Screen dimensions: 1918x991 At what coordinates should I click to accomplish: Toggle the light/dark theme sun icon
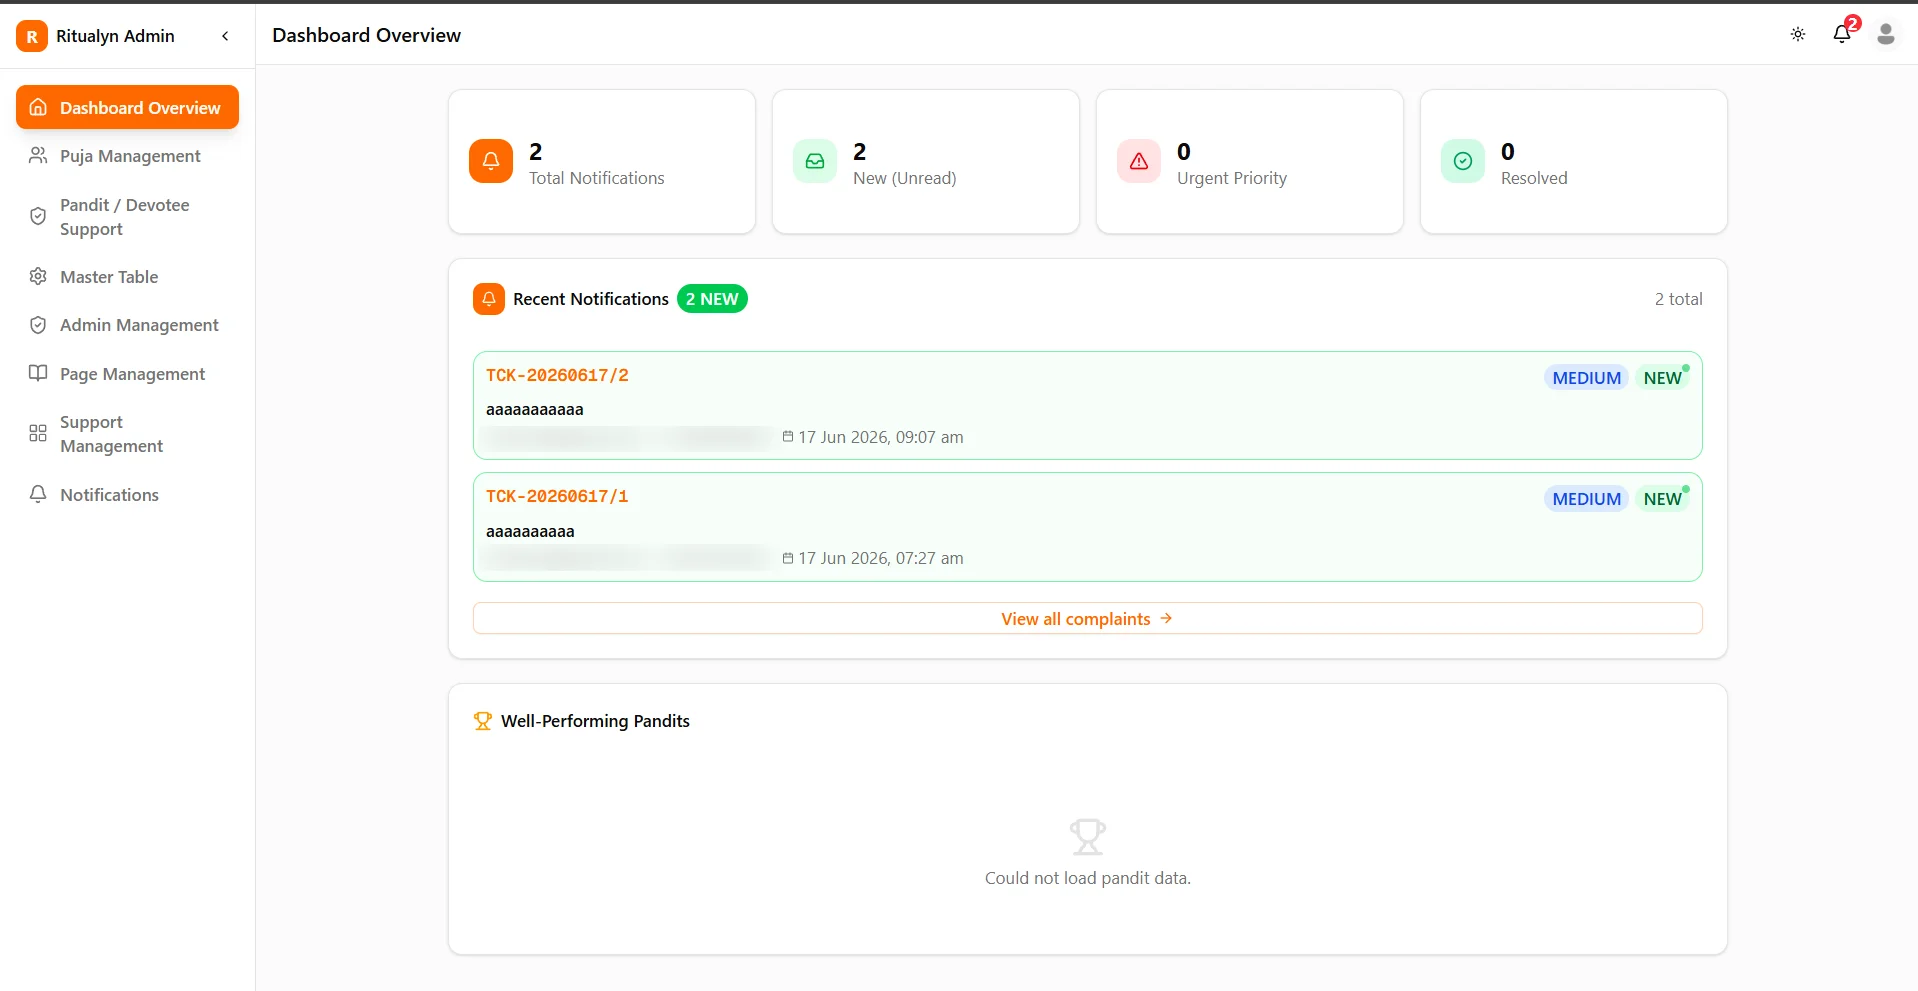coord(1797,35)
